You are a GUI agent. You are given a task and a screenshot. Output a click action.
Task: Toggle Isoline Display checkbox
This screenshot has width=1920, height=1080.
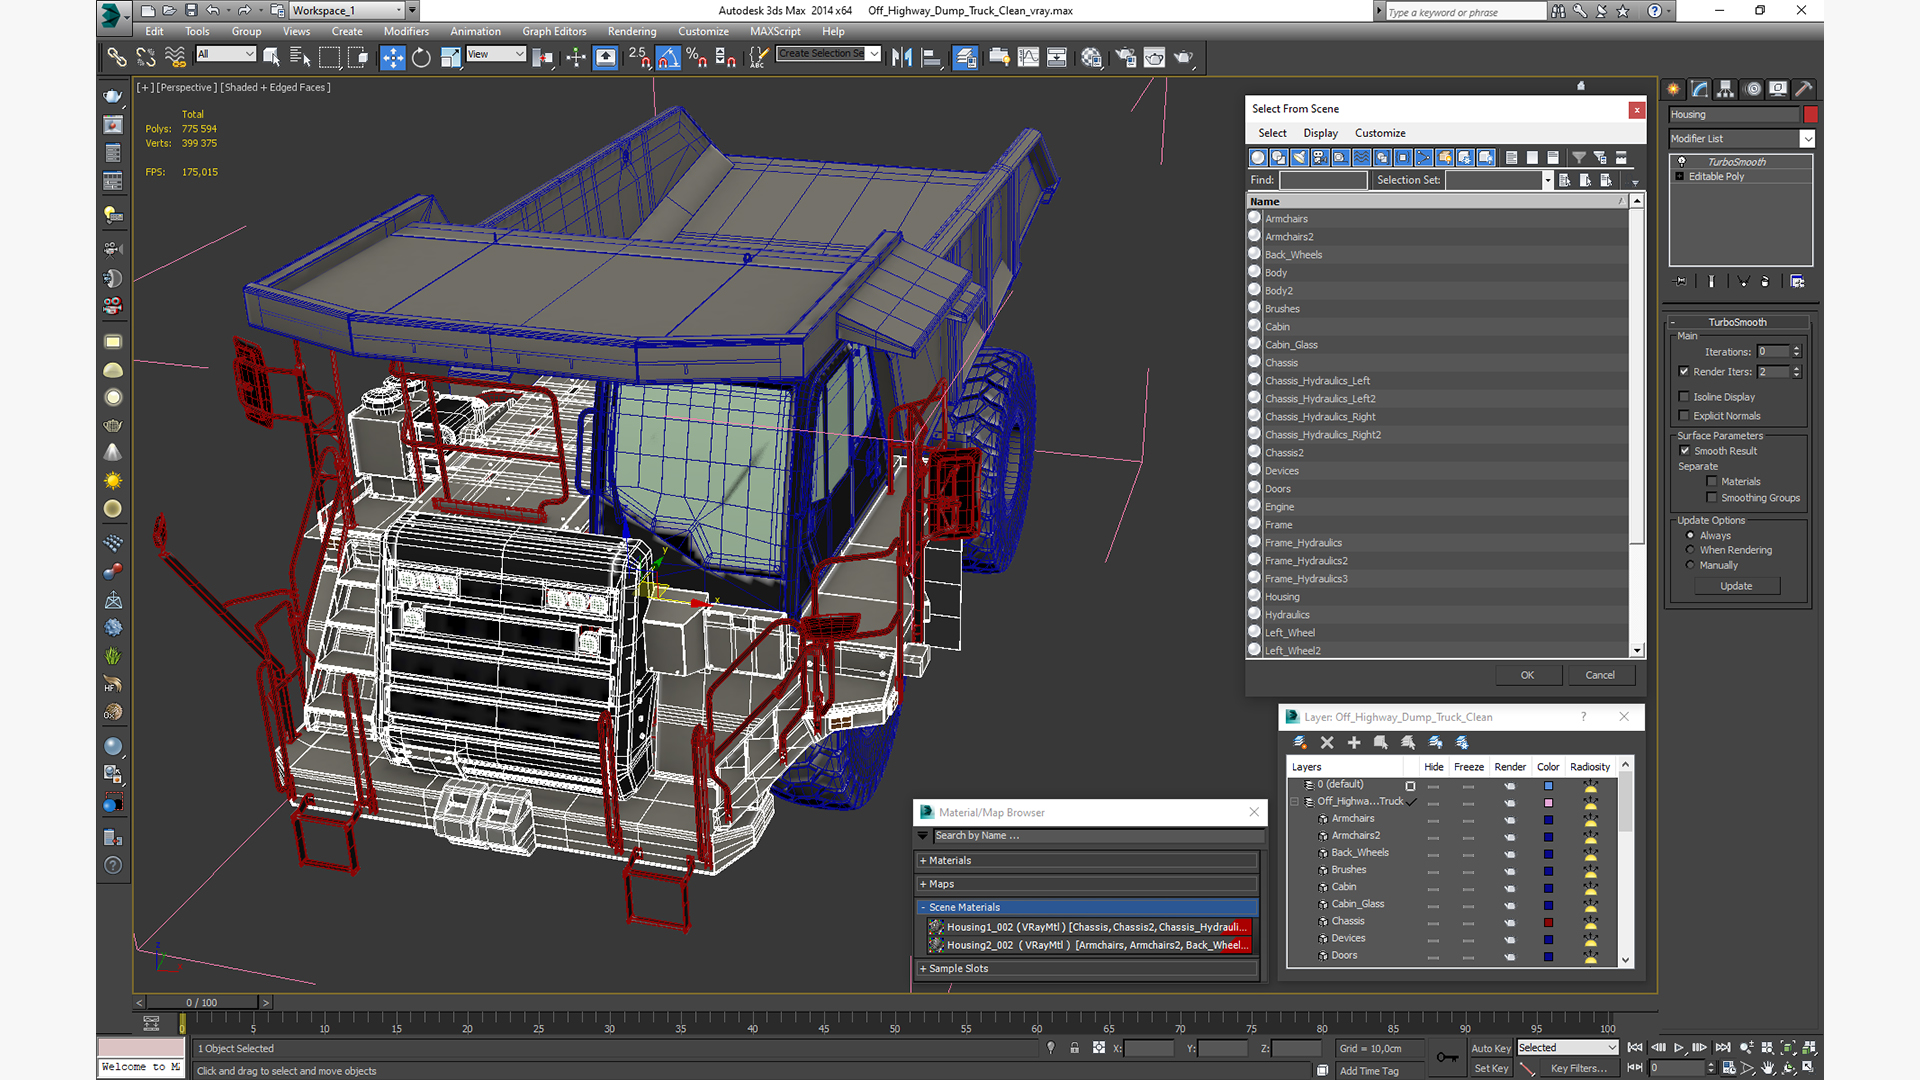pos(1684,397)
